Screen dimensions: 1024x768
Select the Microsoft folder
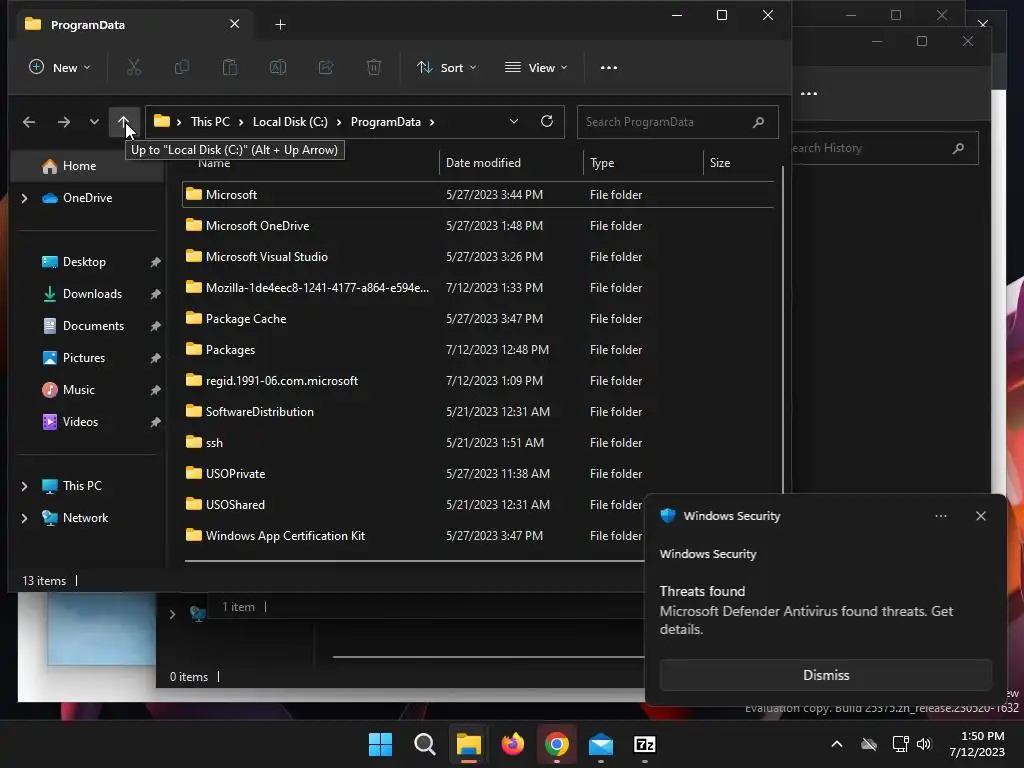click(478, 195)
